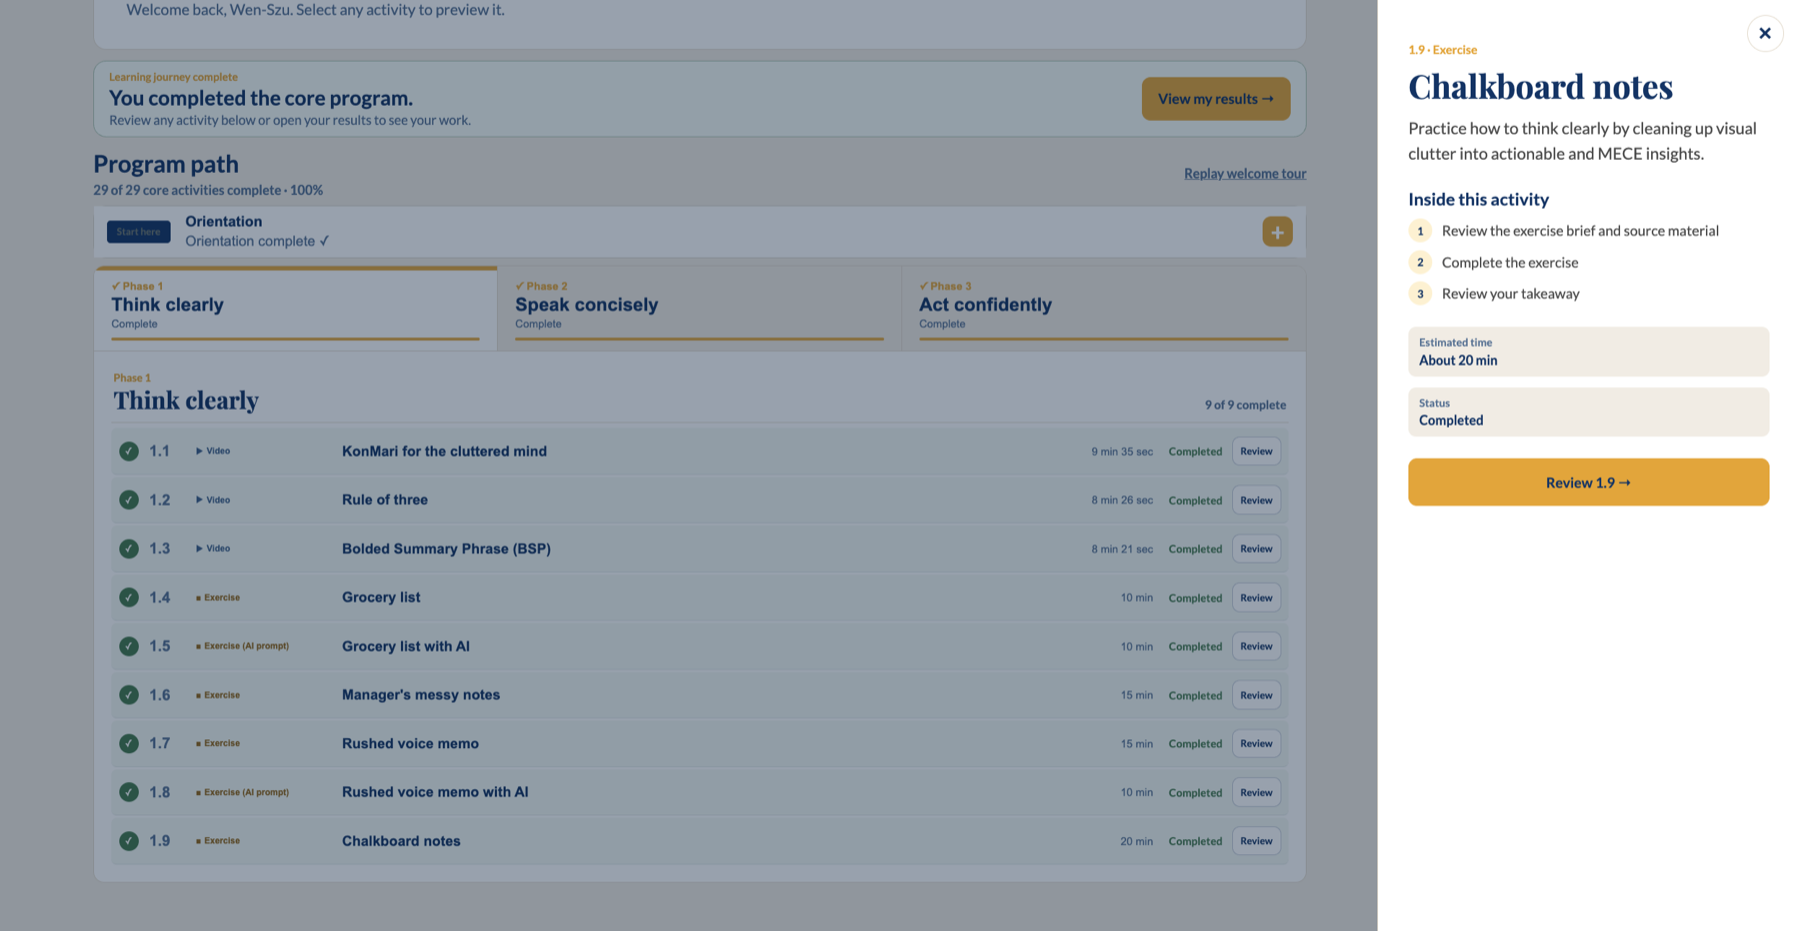This screenshot has width=1800, height=931.
Task: Click green checkmark icon for activity 1.1
Action: tap(129, 451)
